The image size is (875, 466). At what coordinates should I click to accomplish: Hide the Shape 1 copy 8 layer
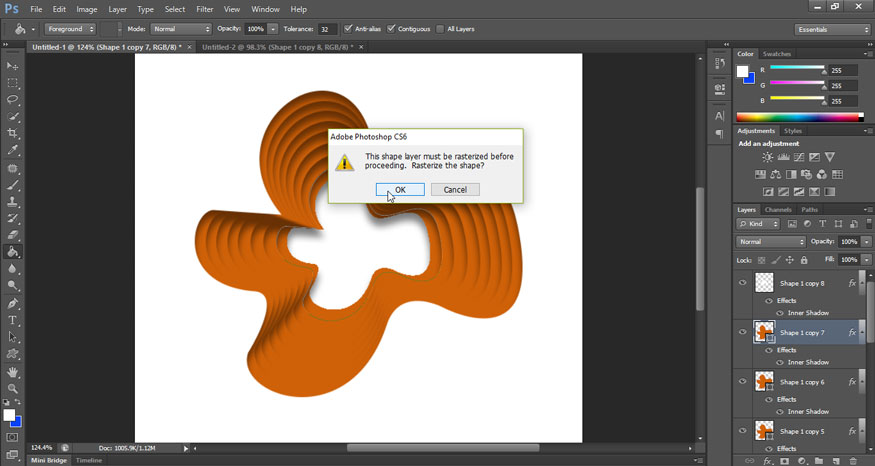point(743,283)
